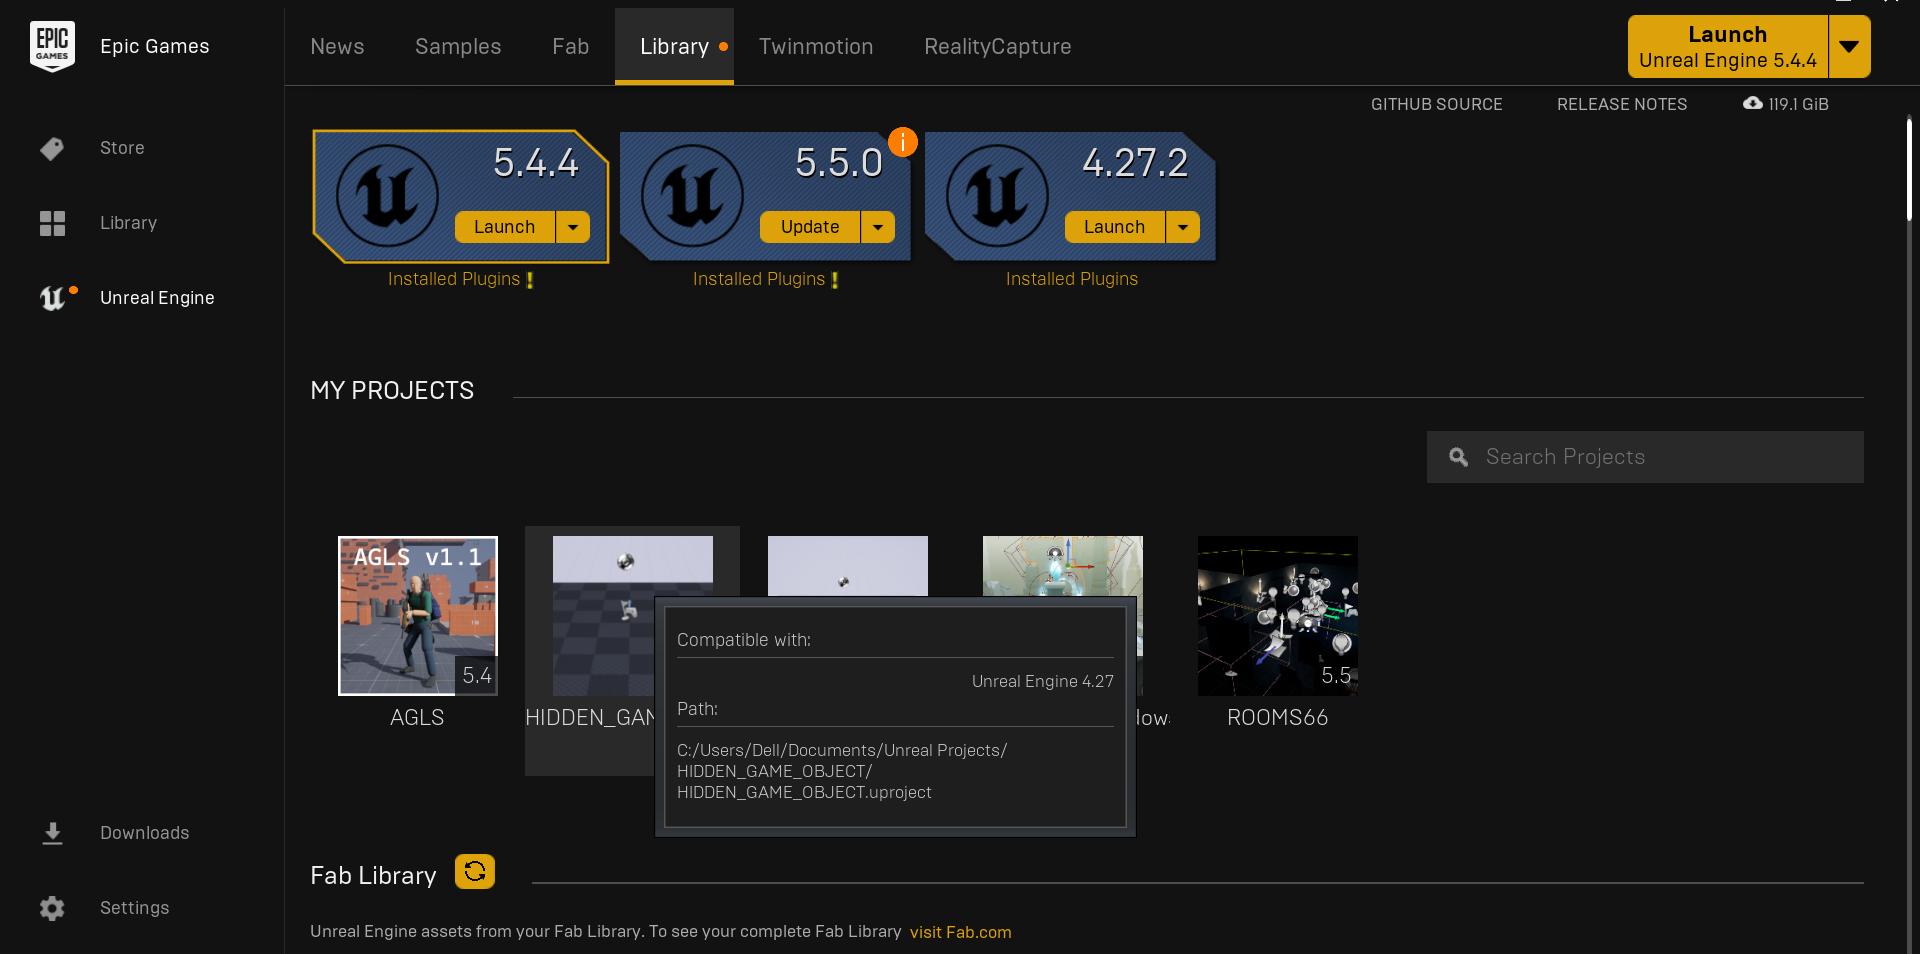Screen dimensions: 1920x954
Task: Refresh the Fab Library with the sync icon
Action: [475, 871]
